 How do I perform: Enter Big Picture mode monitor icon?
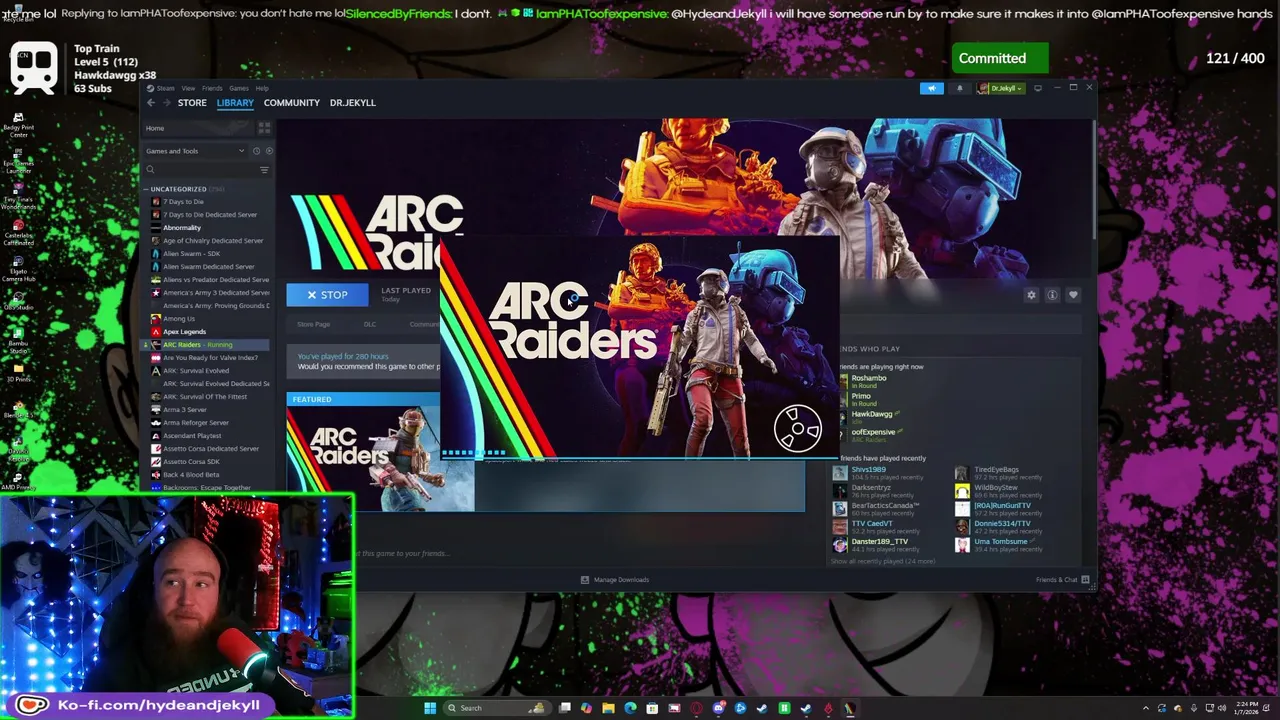pos(1038,88)
